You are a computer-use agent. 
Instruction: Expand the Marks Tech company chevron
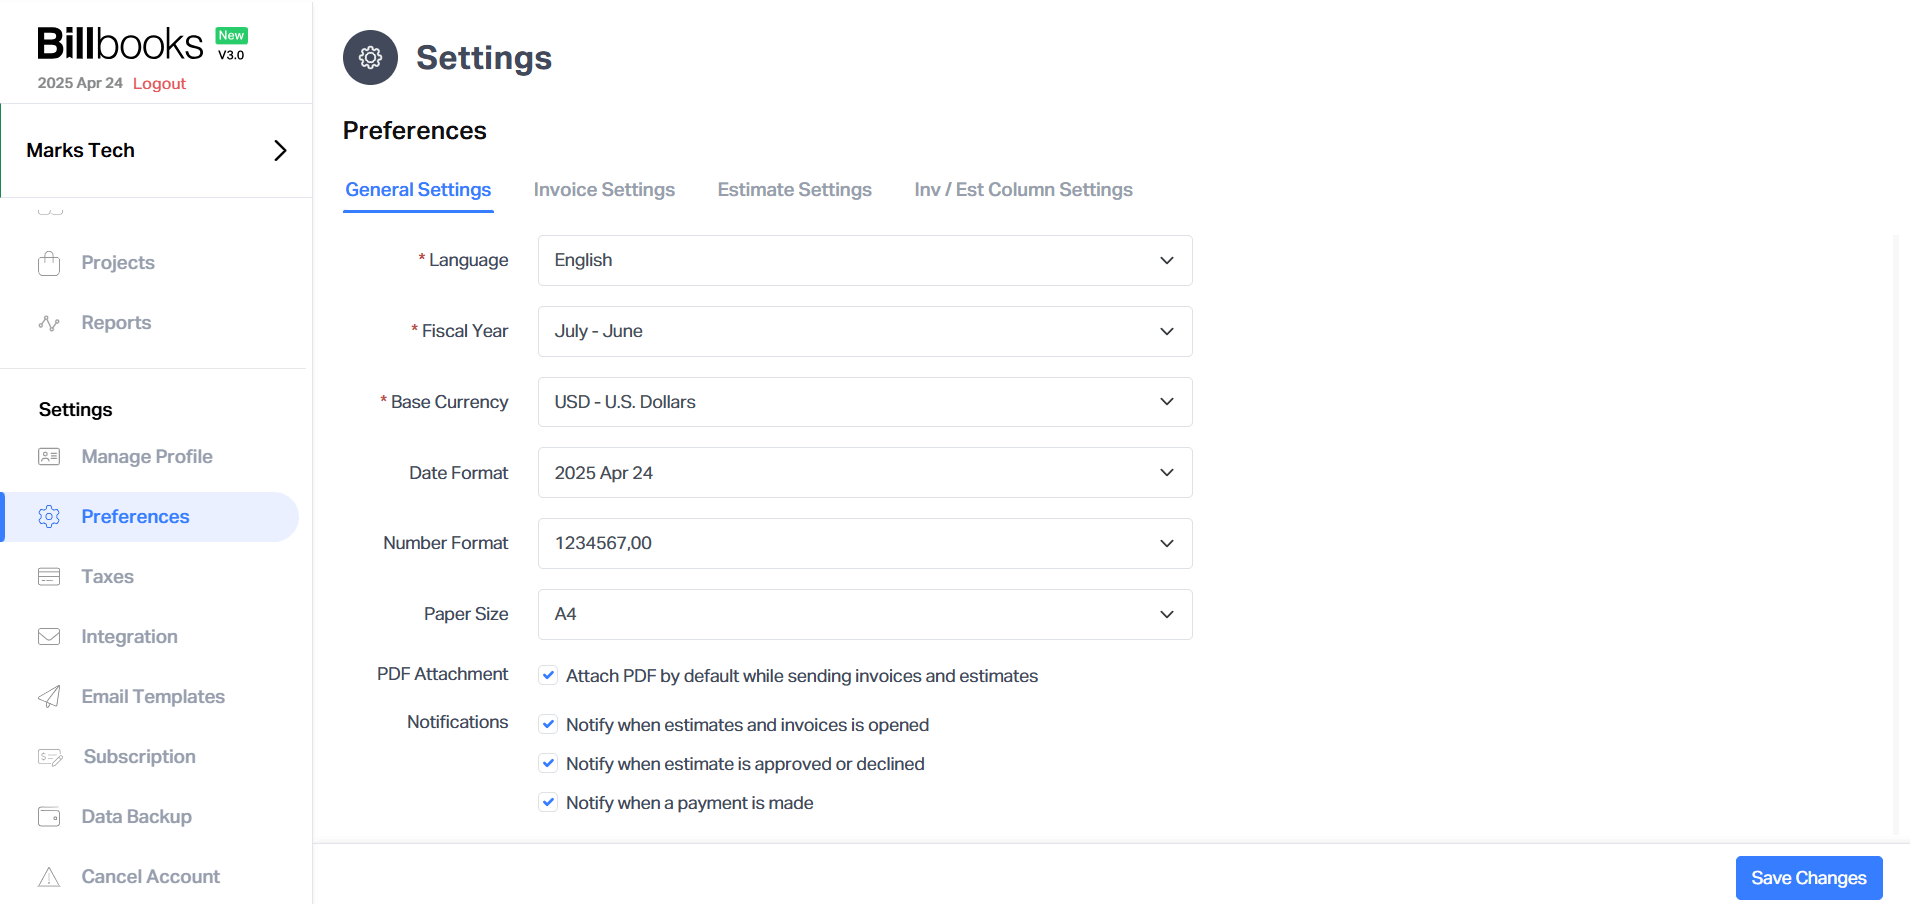[280, 150]
